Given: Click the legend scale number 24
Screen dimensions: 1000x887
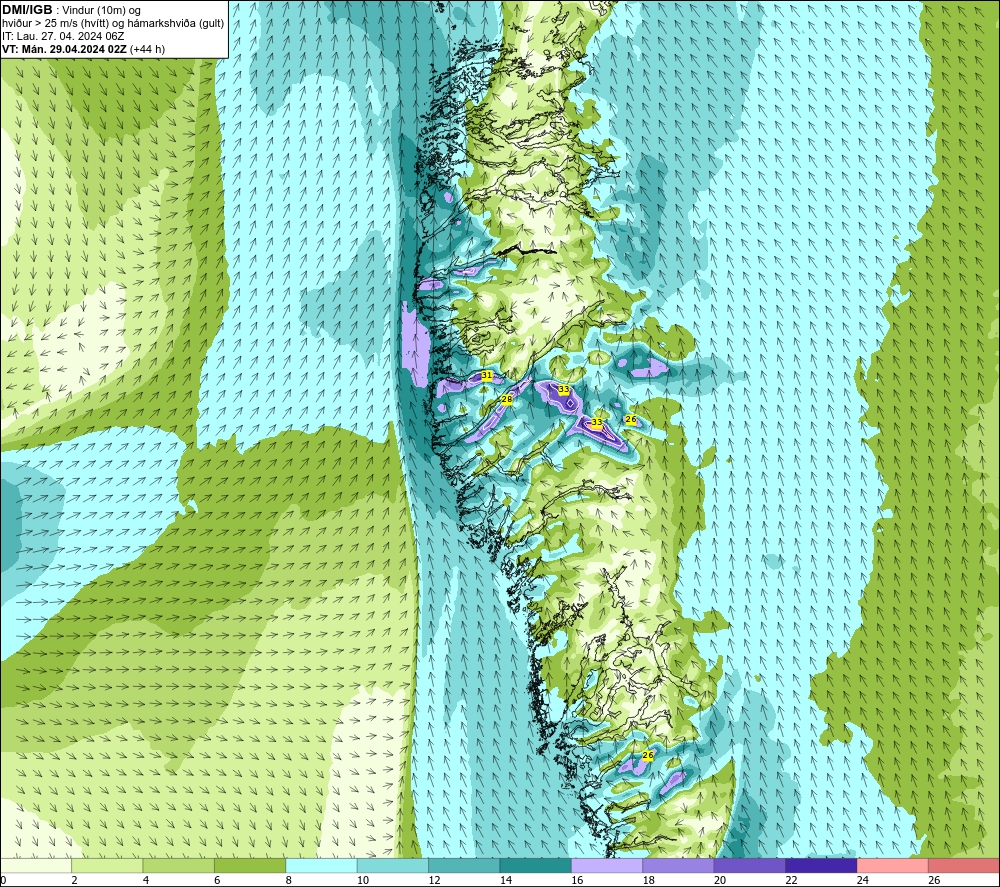Looking at the screenshot, I should pos(863,880).
